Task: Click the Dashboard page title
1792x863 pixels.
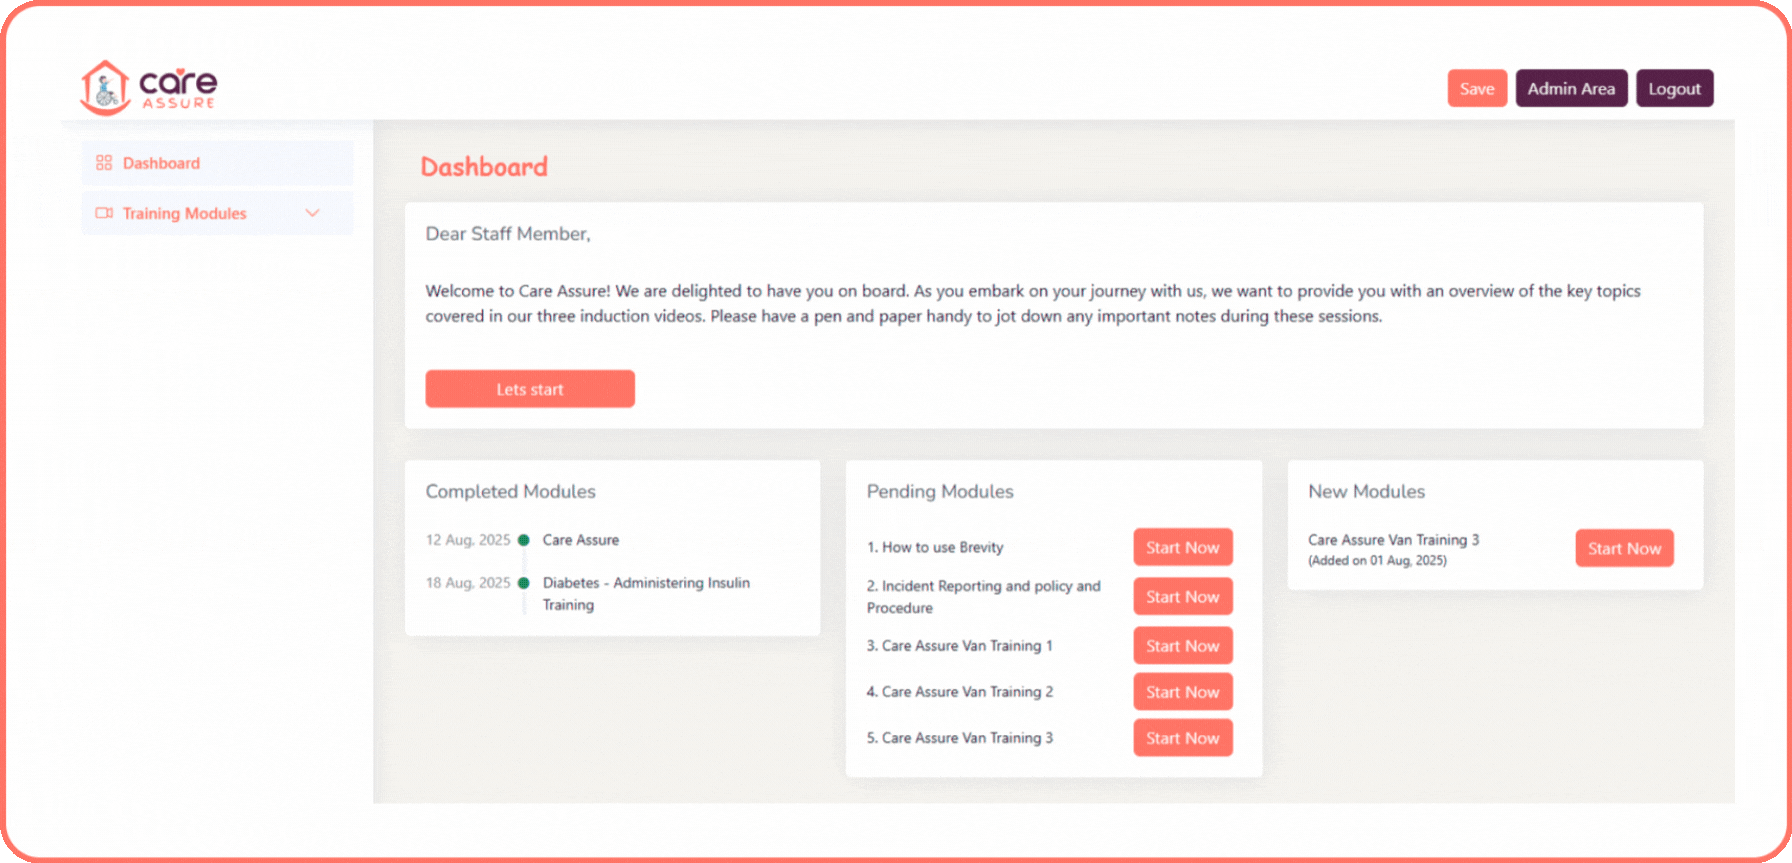Action: [x=484, y=167]
